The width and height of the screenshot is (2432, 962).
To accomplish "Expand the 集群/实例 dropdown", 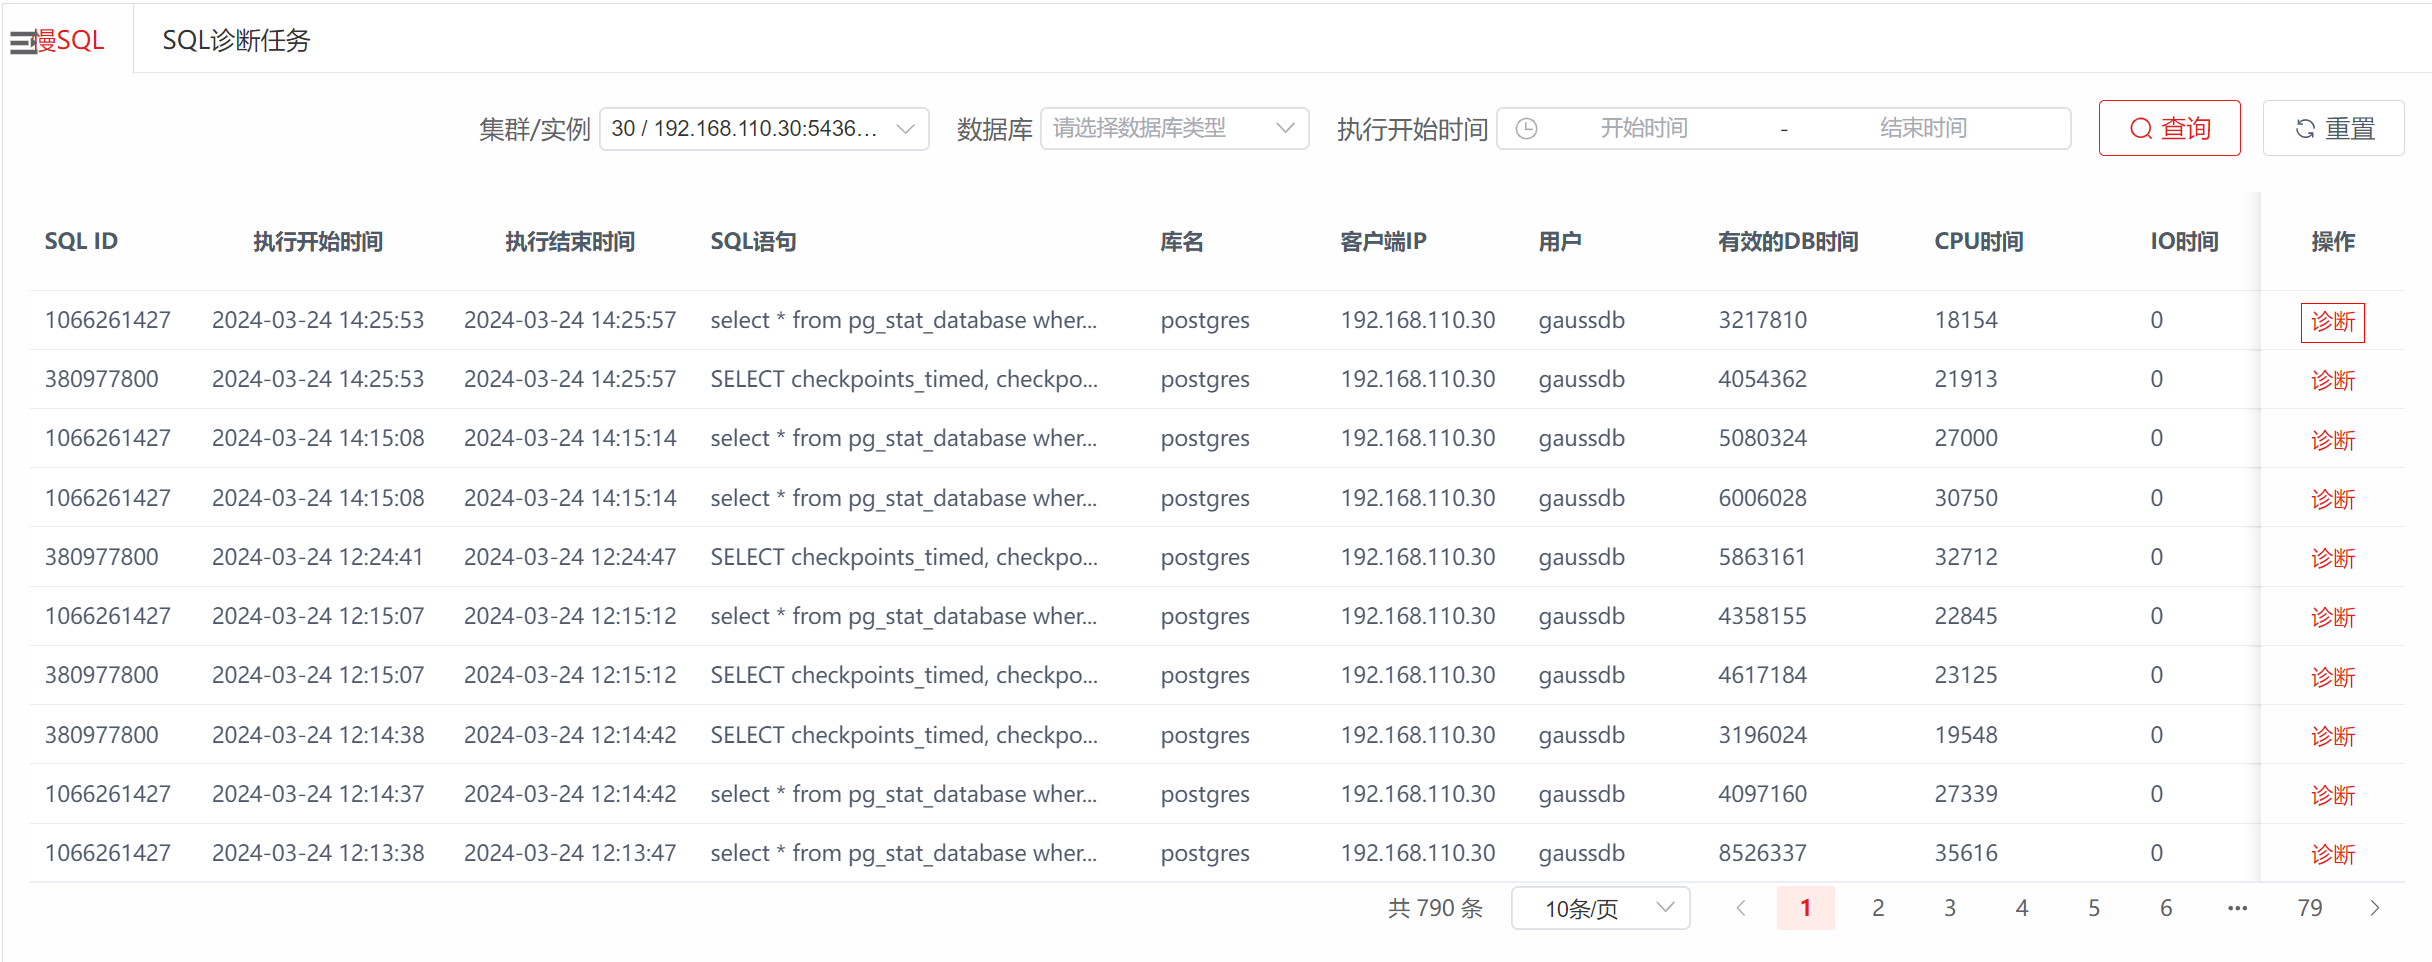I will point(764,129).
